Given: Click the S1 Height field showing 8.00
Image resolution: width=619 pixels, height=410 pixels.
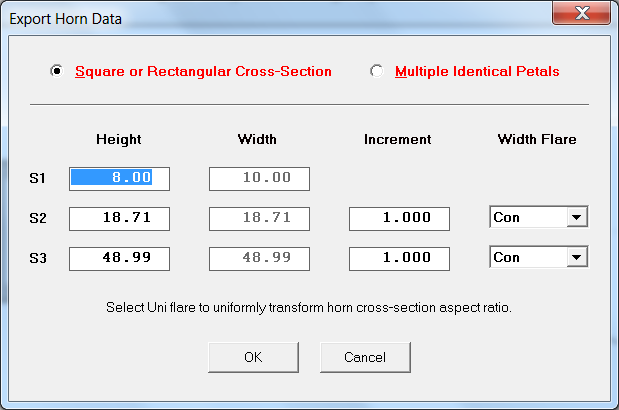Looking at the screenshot, I should (x=119, y=179).
